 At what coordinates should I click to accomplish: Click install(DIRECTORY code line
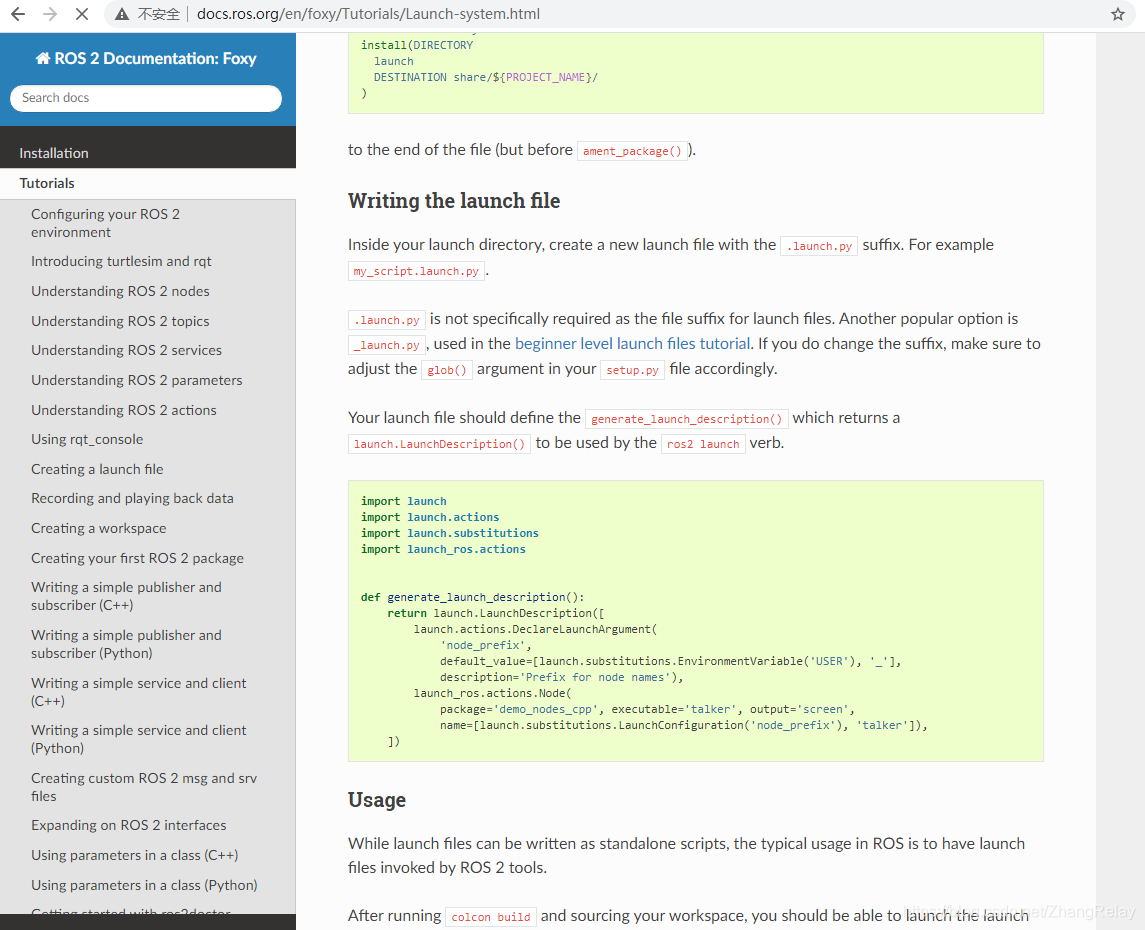point(417,45)
